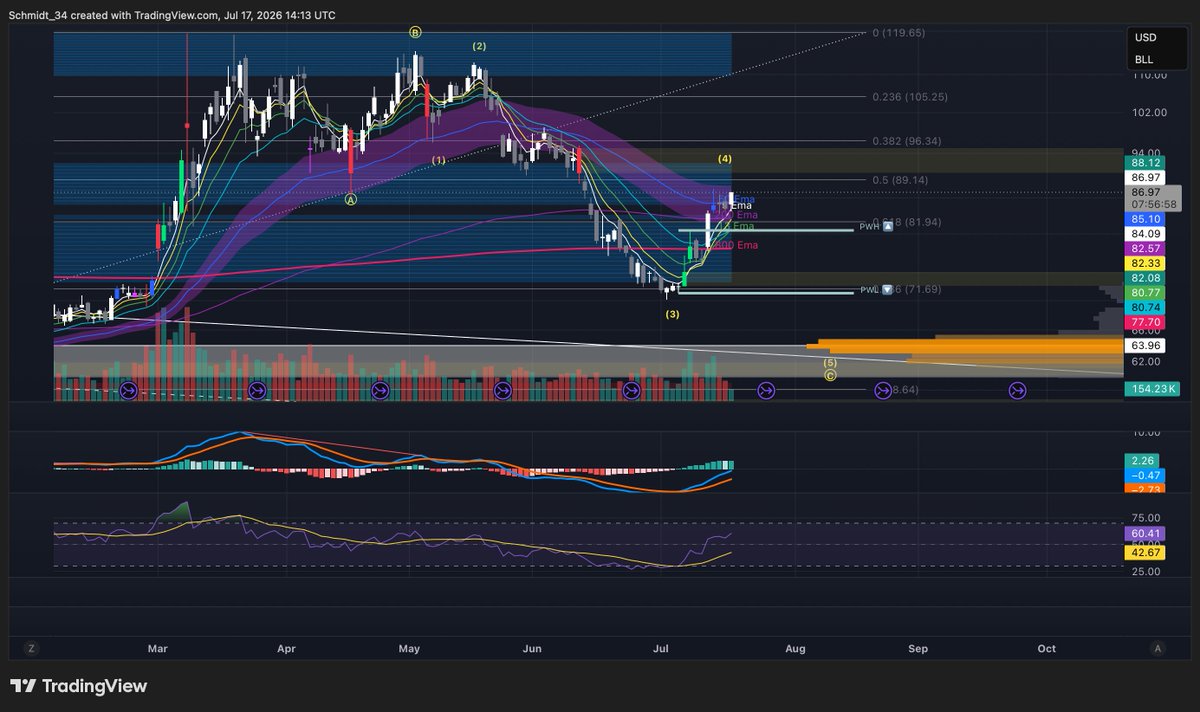Click the RSI 42.67 value label

point(1145,552)
